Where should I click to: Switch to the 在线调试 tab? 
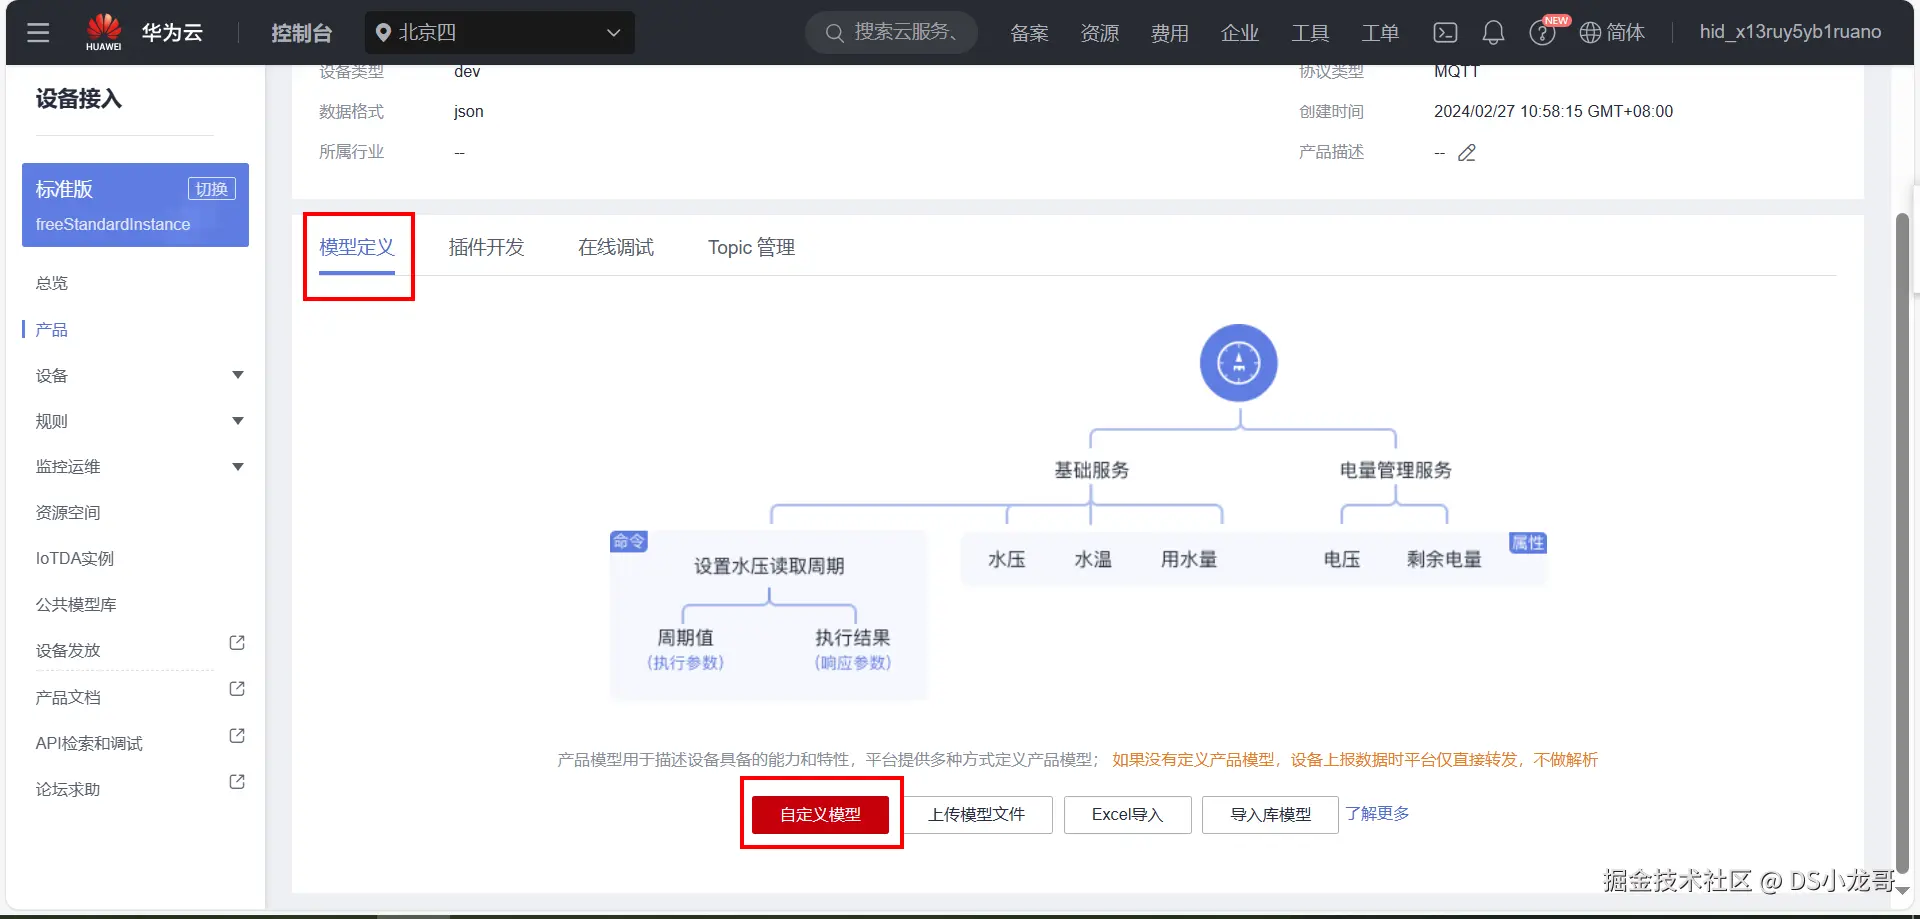(x=616, y=247)
